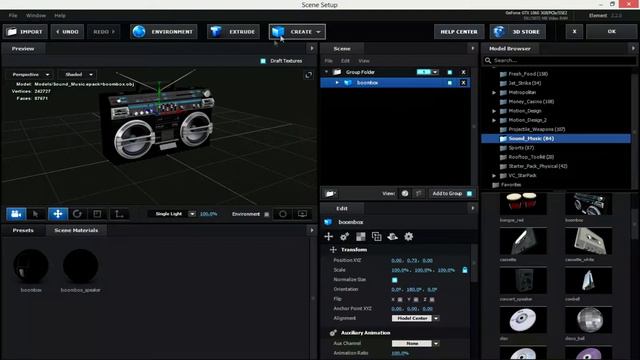
Task: Select the boombox material swatch
Action: click(31, 266)
